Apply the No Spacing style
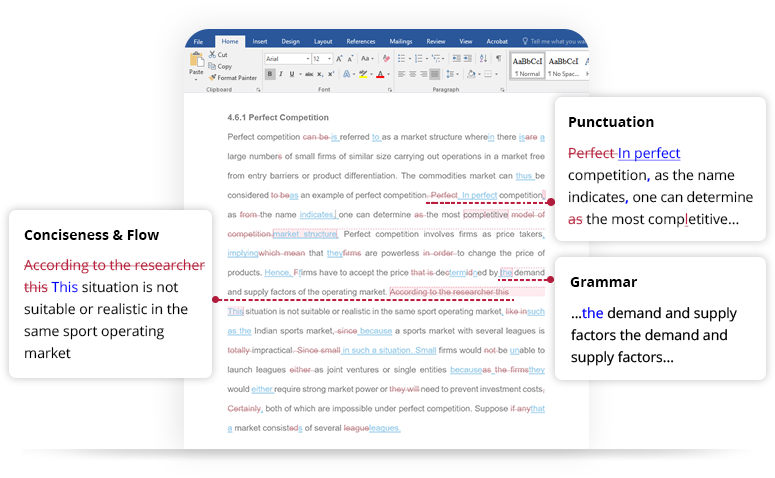Screen dimensions: 775x478 pyautogui.click(x=563, y=66)
